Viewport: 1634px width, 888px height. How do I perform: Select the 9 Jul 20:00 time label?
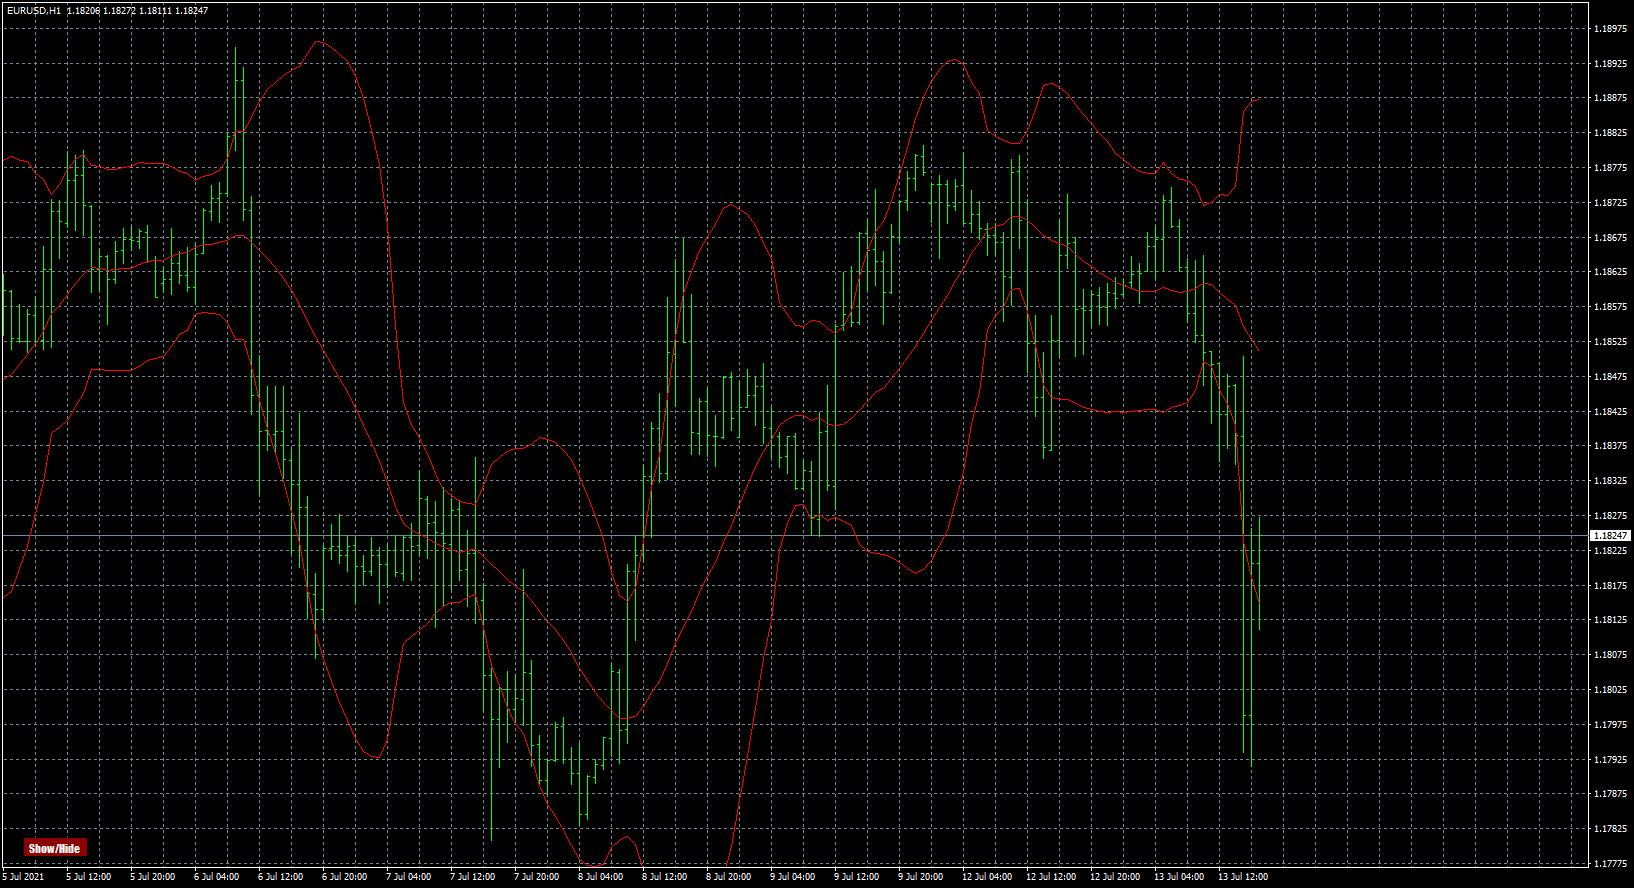(x=920, y=877)
